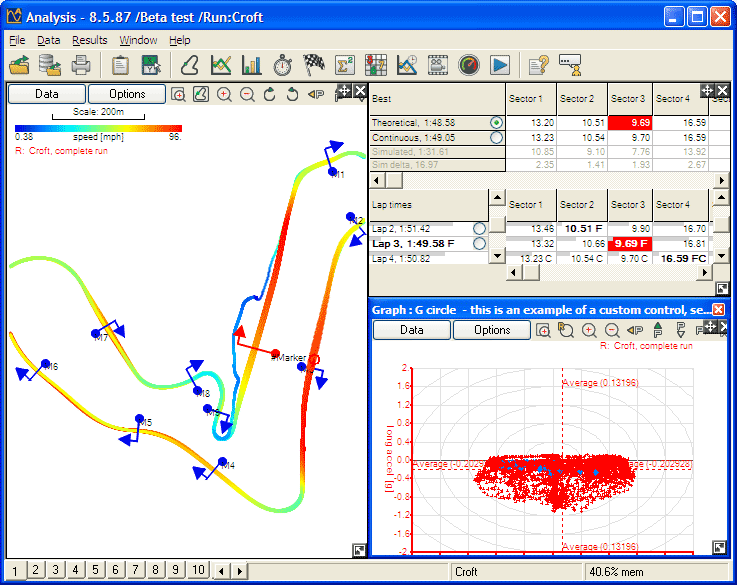The image size is (737, 585).
Task: Zoom out in the G circle graph
Action: pyautogui.click(x=611, y=330)
